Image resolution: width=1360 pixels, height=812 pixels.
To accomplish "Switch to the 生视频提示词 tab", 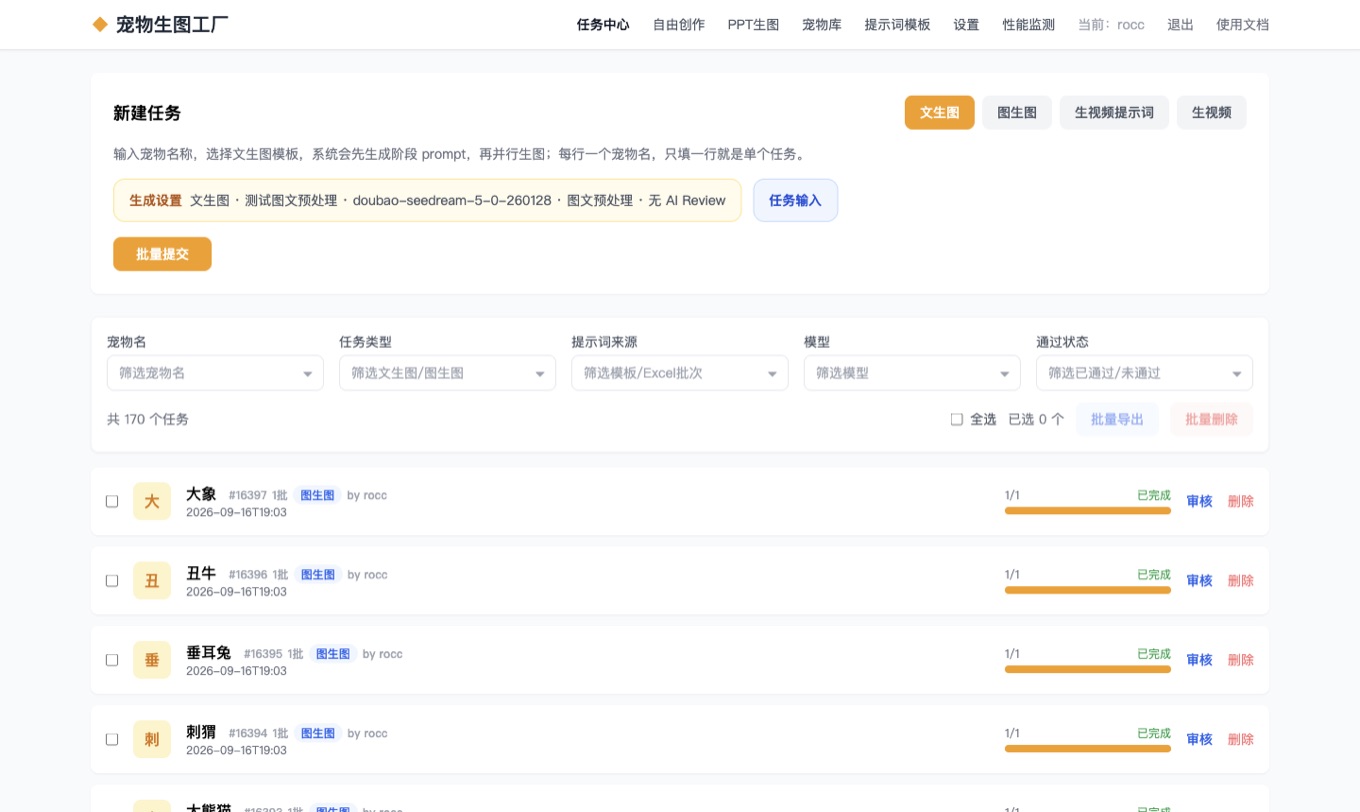I will (1114, 113).
